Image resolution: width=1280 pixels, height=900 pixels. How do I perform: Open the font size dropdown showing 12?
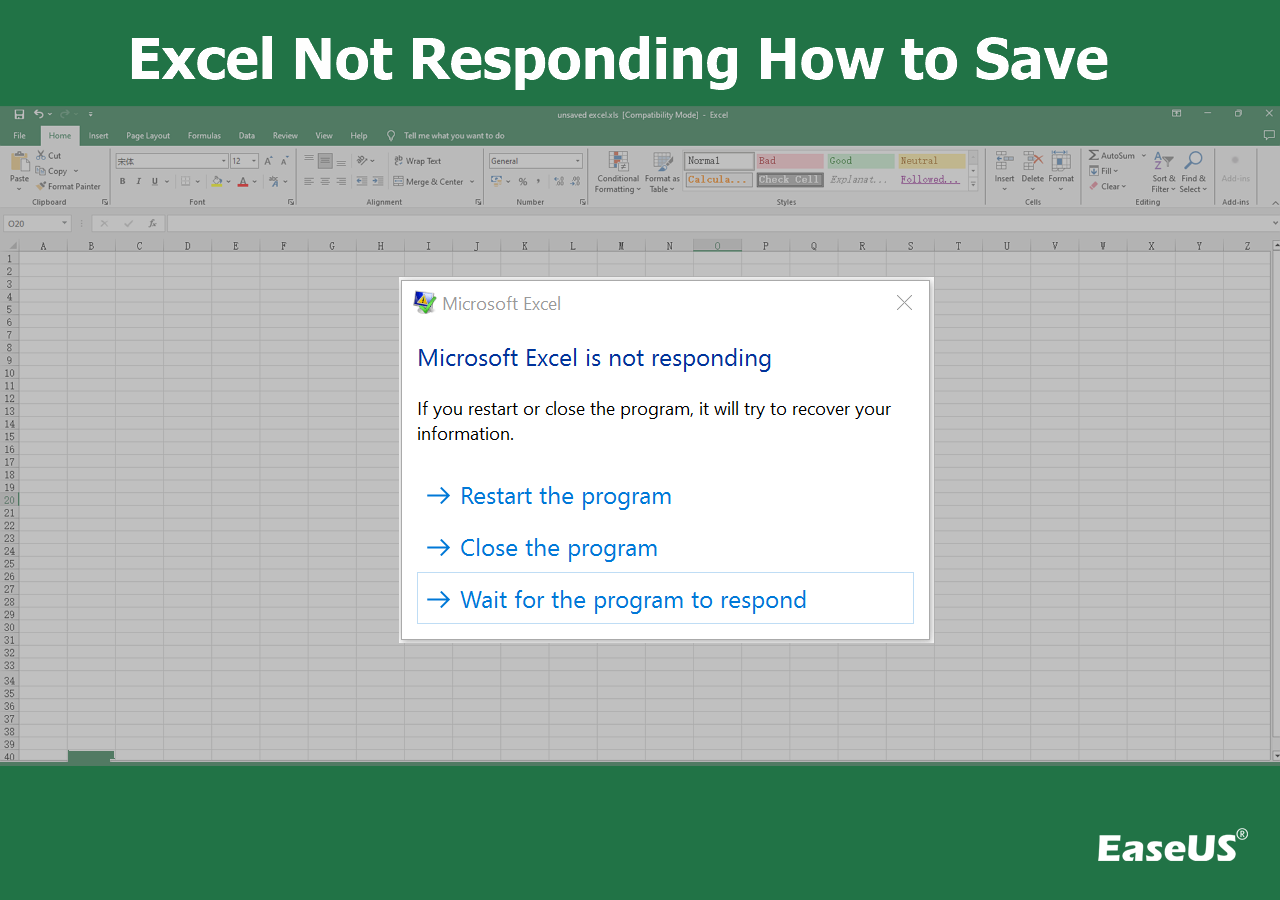pos(254,161)
